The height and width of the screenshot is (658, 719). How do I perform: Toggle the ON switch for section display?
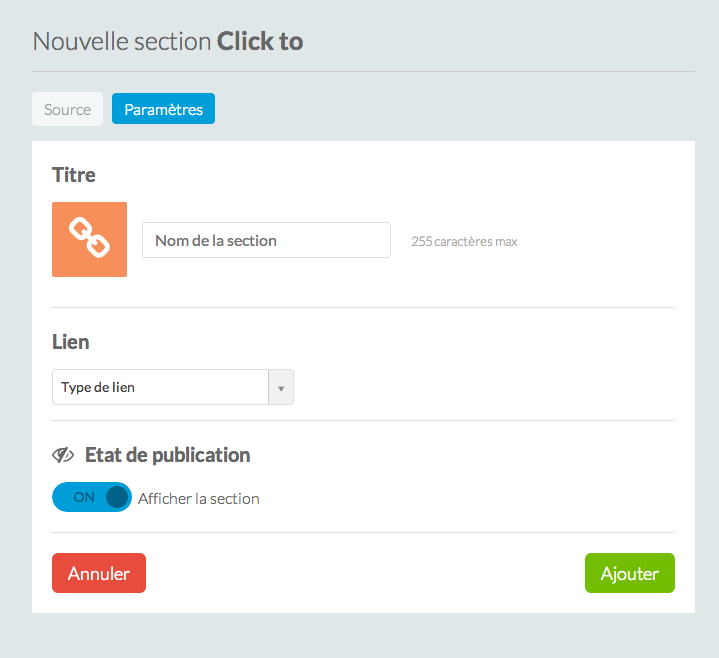tap(91, 497)
